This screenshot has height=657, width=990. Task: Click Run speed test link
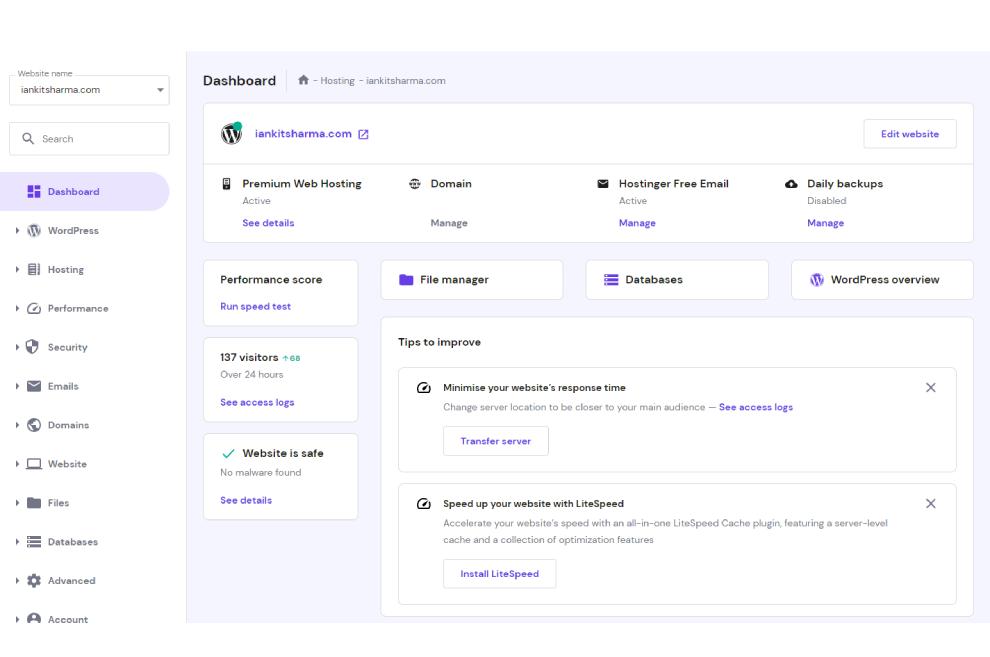[256, 307]
